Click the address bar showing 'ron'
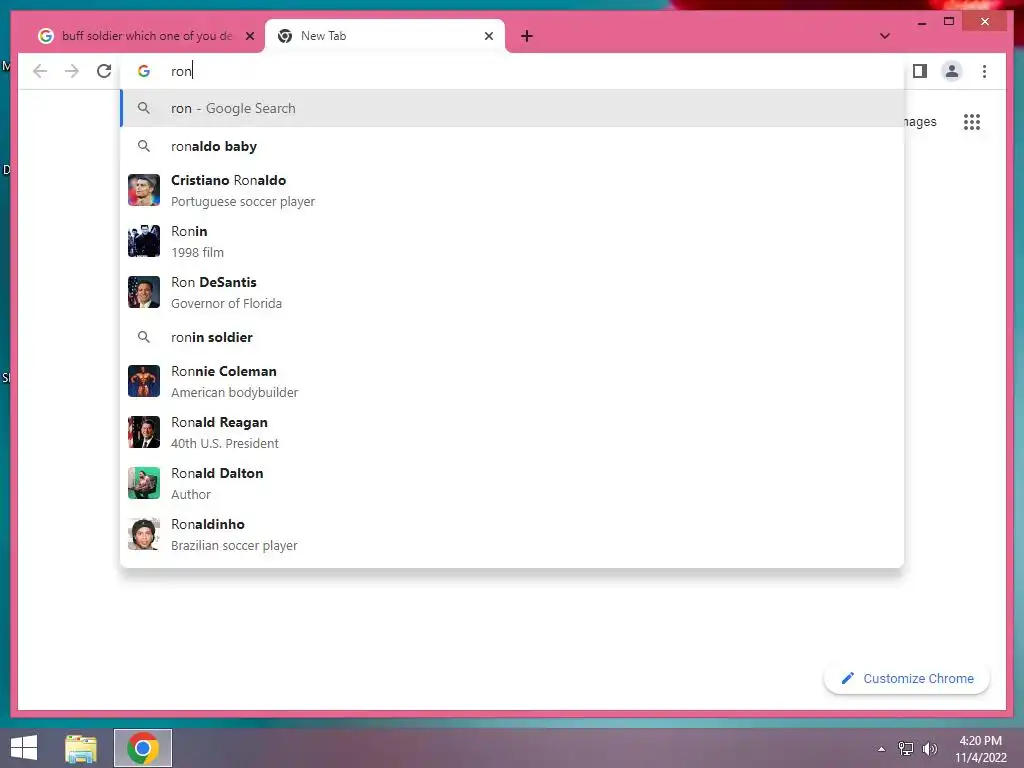 [512, 71]
